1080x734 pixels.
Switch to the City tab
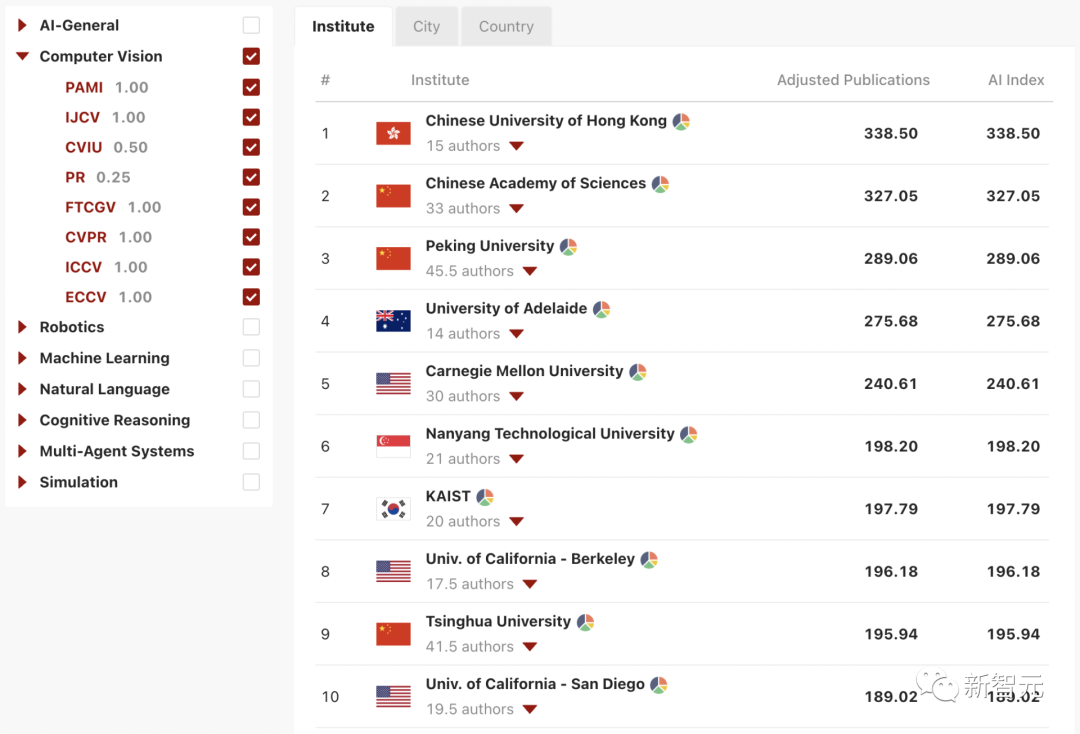coord(426,26)
